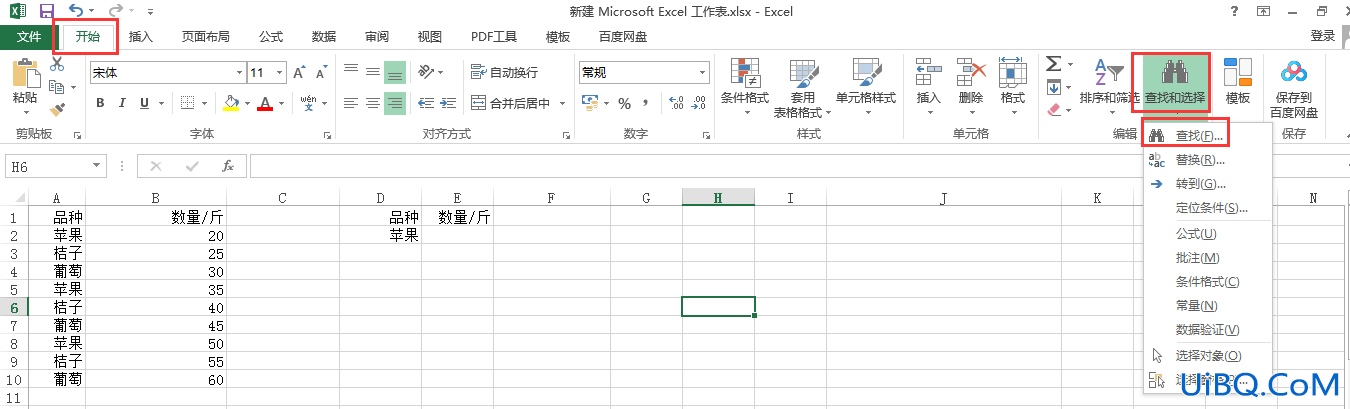Image resolution: width=1350 pixels, height=409 pixels.
Task: Increase indent in the cell
Action: [449, 103]
